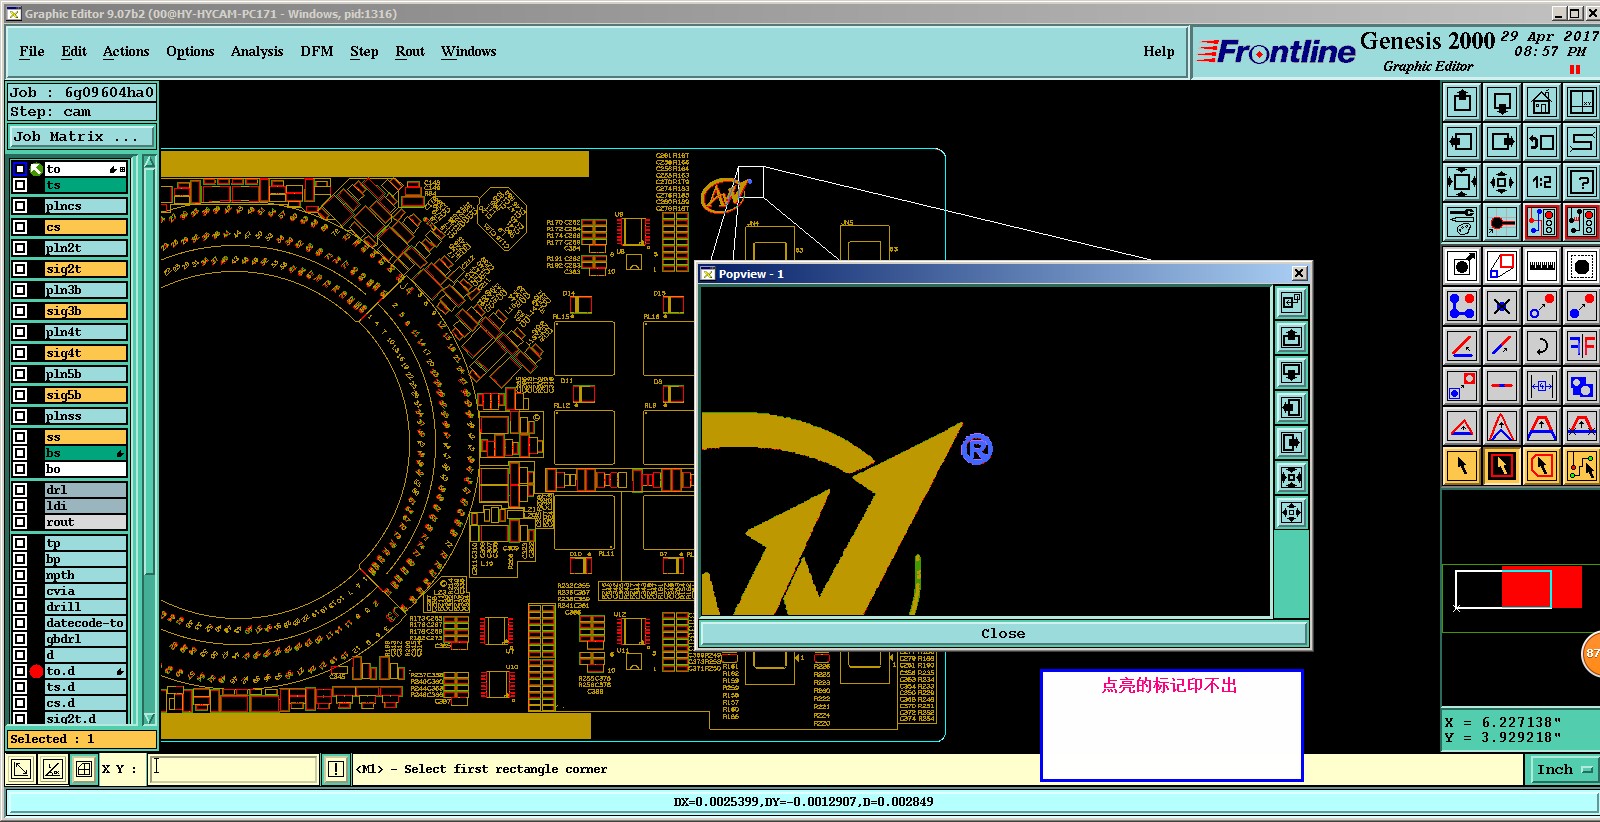1600x822 pixels.
Task: Toggle checkbox for layer plnss
Action: (20, 416)
